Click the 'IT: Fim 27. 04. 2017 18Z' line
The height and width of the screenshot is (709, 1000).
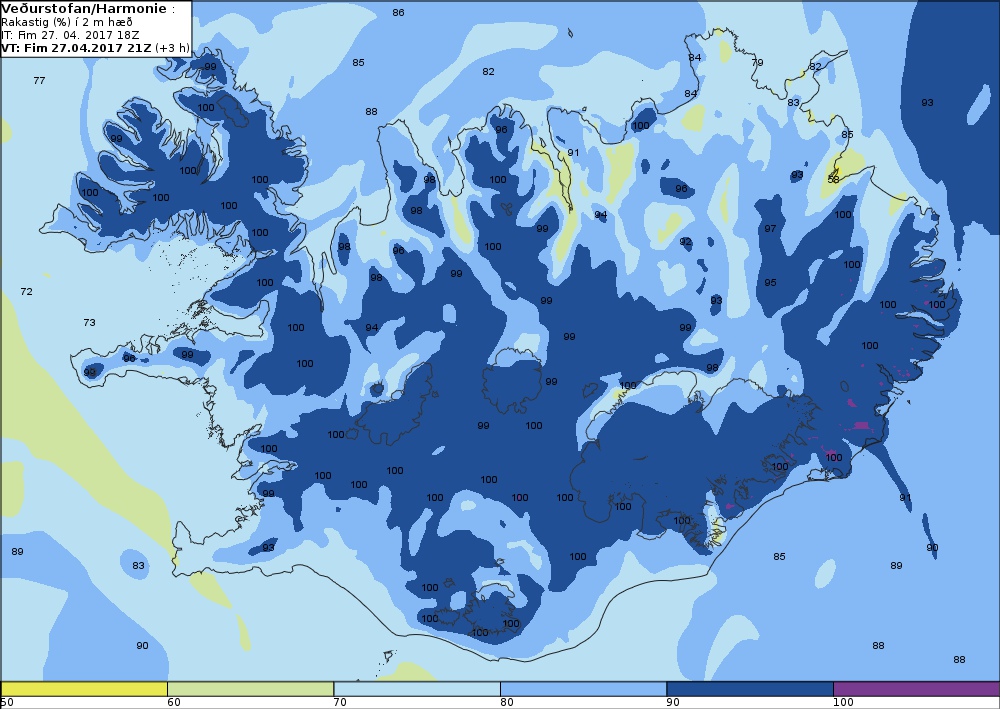point(70,35)
